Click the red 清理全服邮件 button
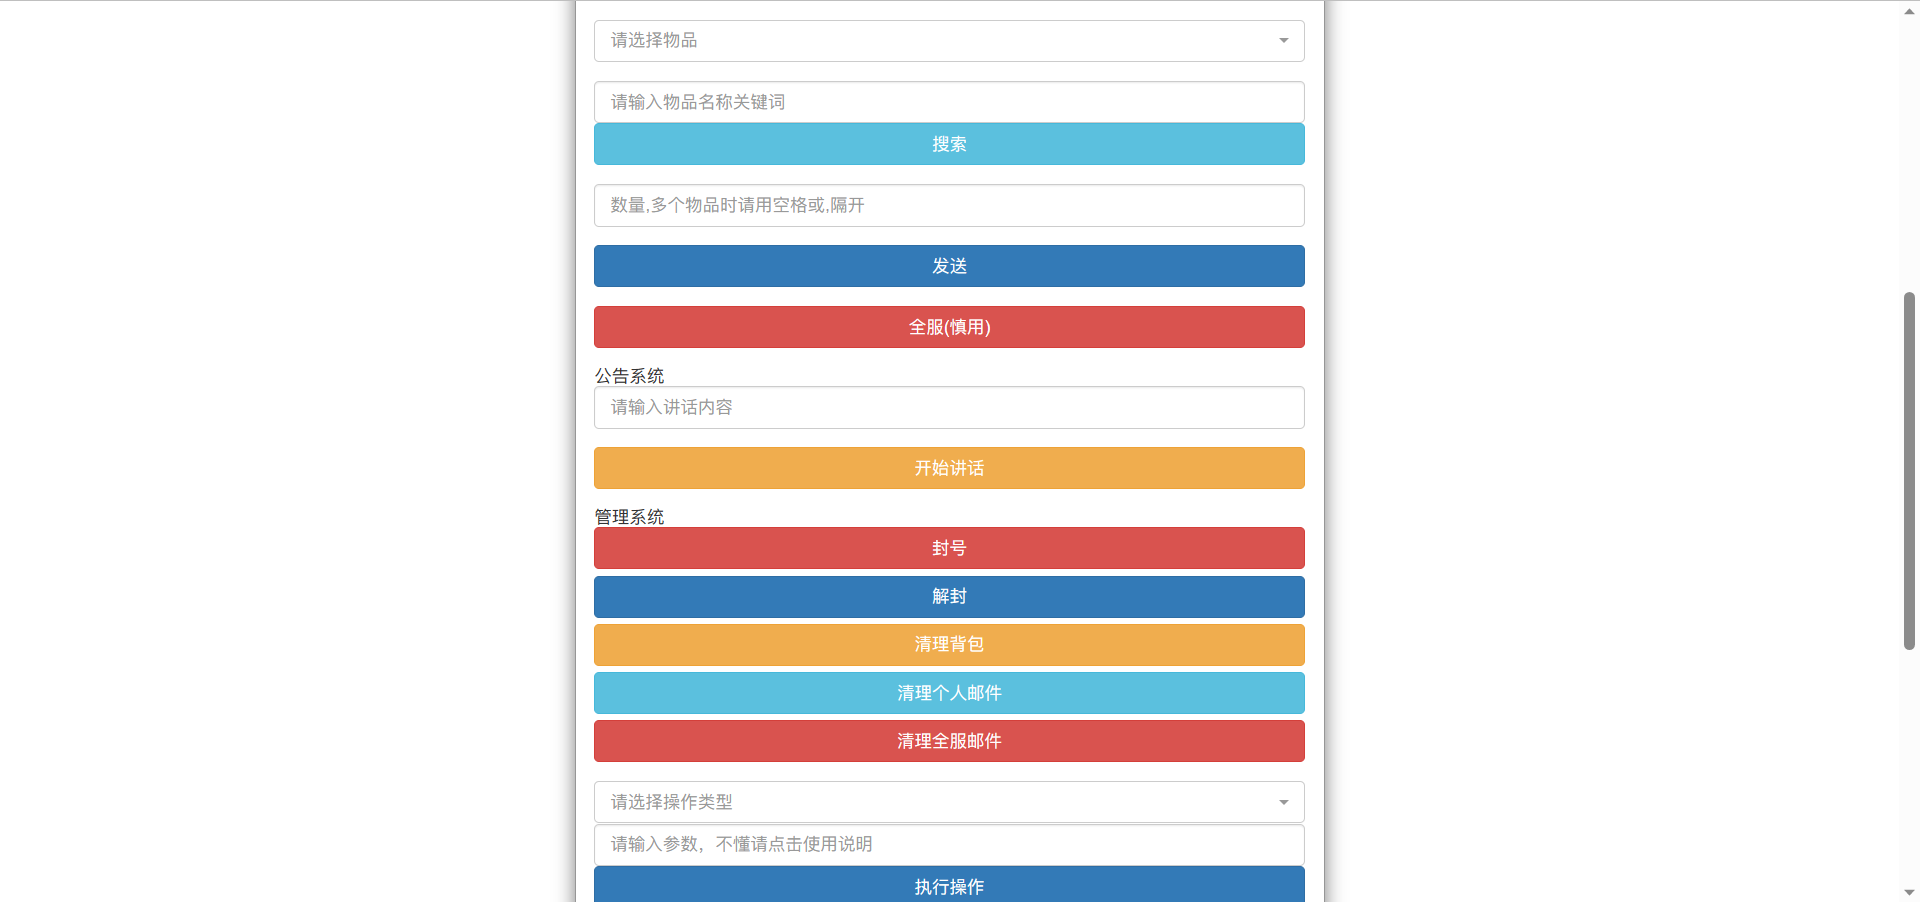 (x=949, y=741)
